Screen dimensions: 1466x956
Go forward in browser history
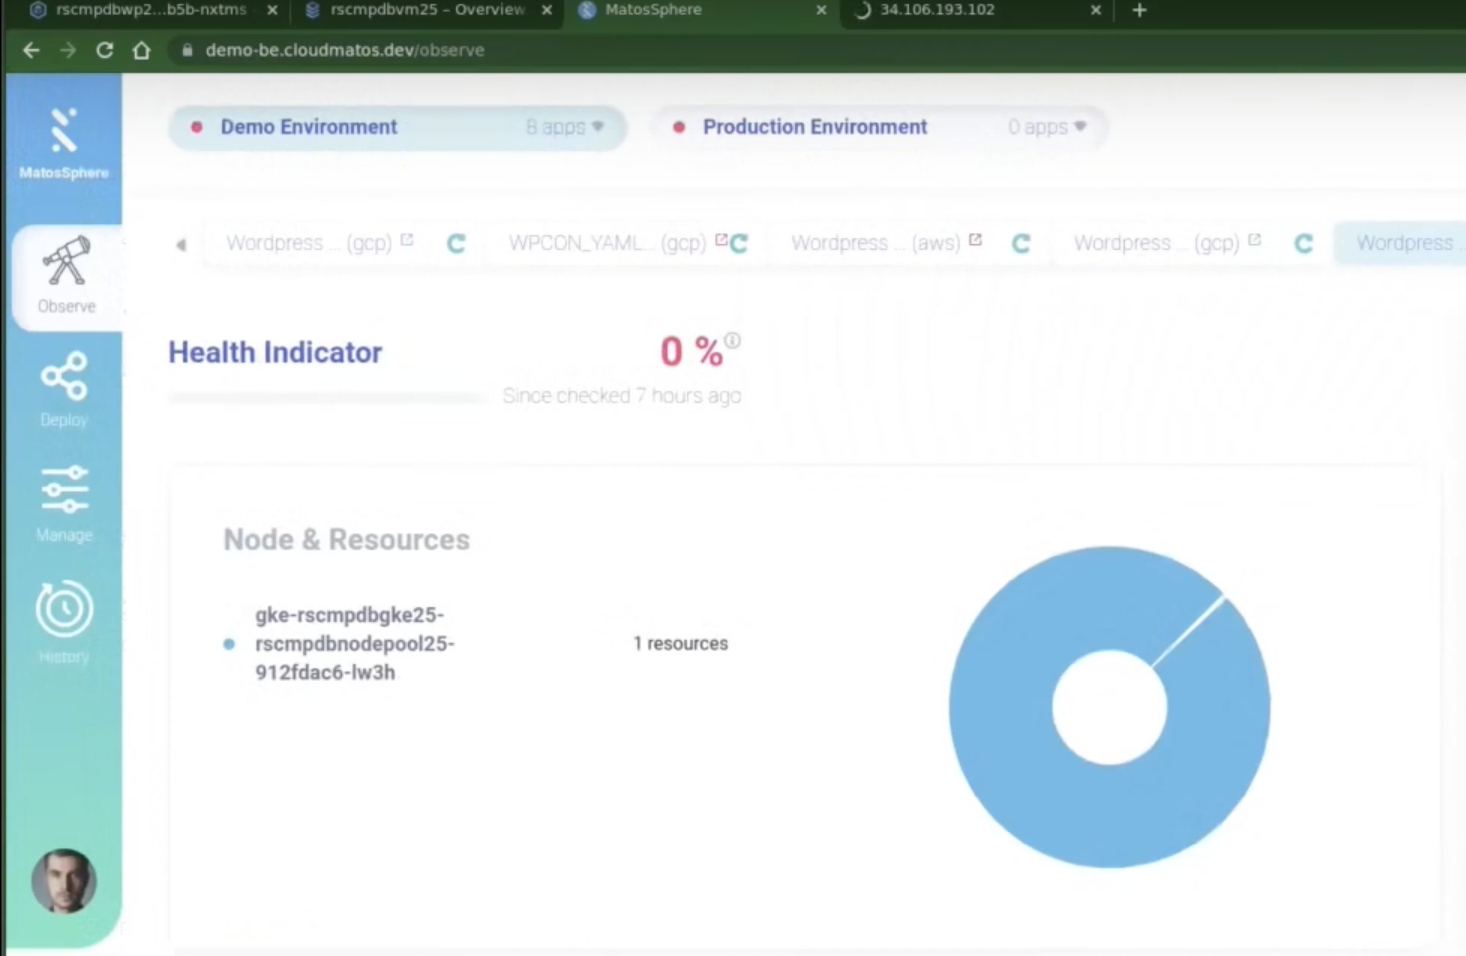(x=68, y=50)
